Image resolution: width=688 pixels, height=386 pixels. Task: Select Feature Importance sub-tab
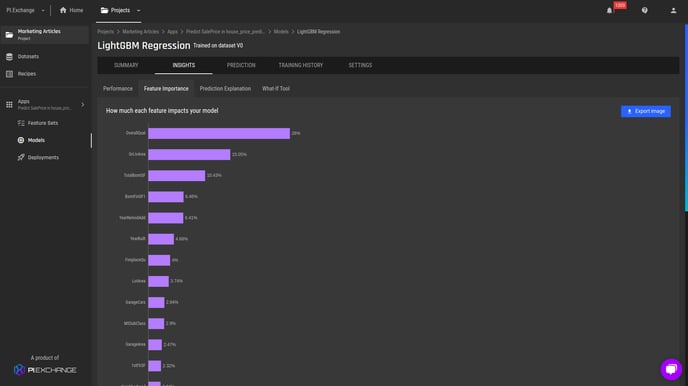166,89
